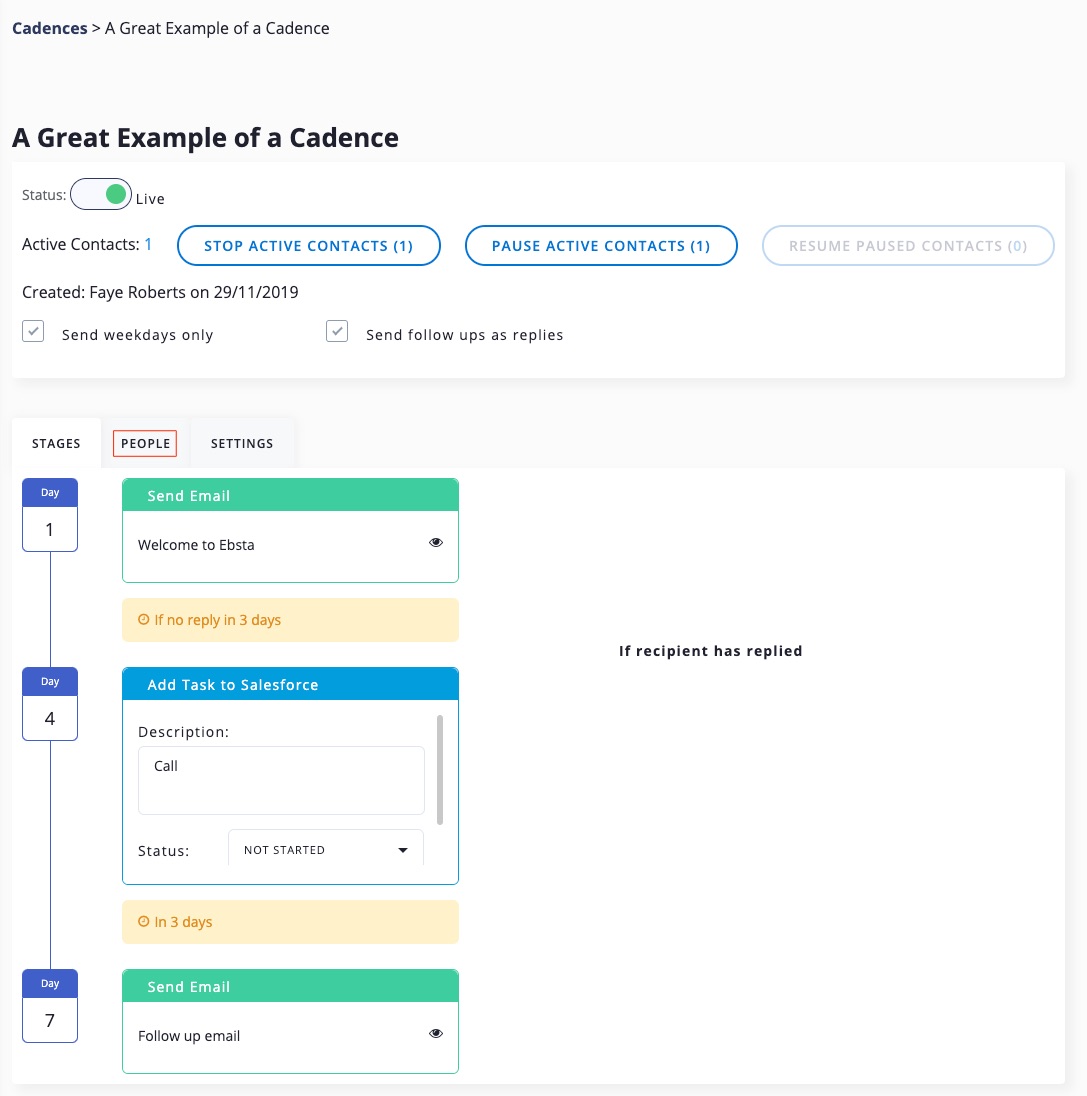Click the 'If no reply in 3 days' delay bar
Viewport: 1087px width, 1096px height.
pos(290,620)
